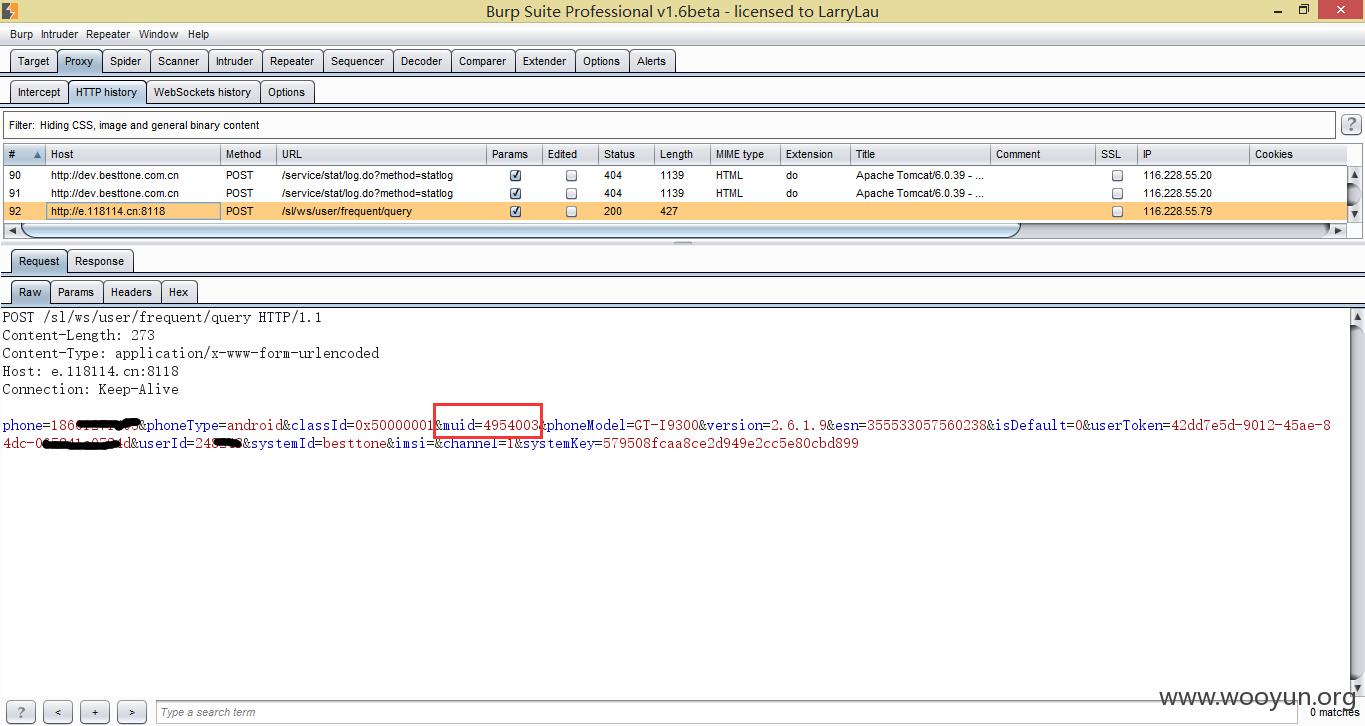Open the Help menu

pyautogui.click(x=198, y=34)
